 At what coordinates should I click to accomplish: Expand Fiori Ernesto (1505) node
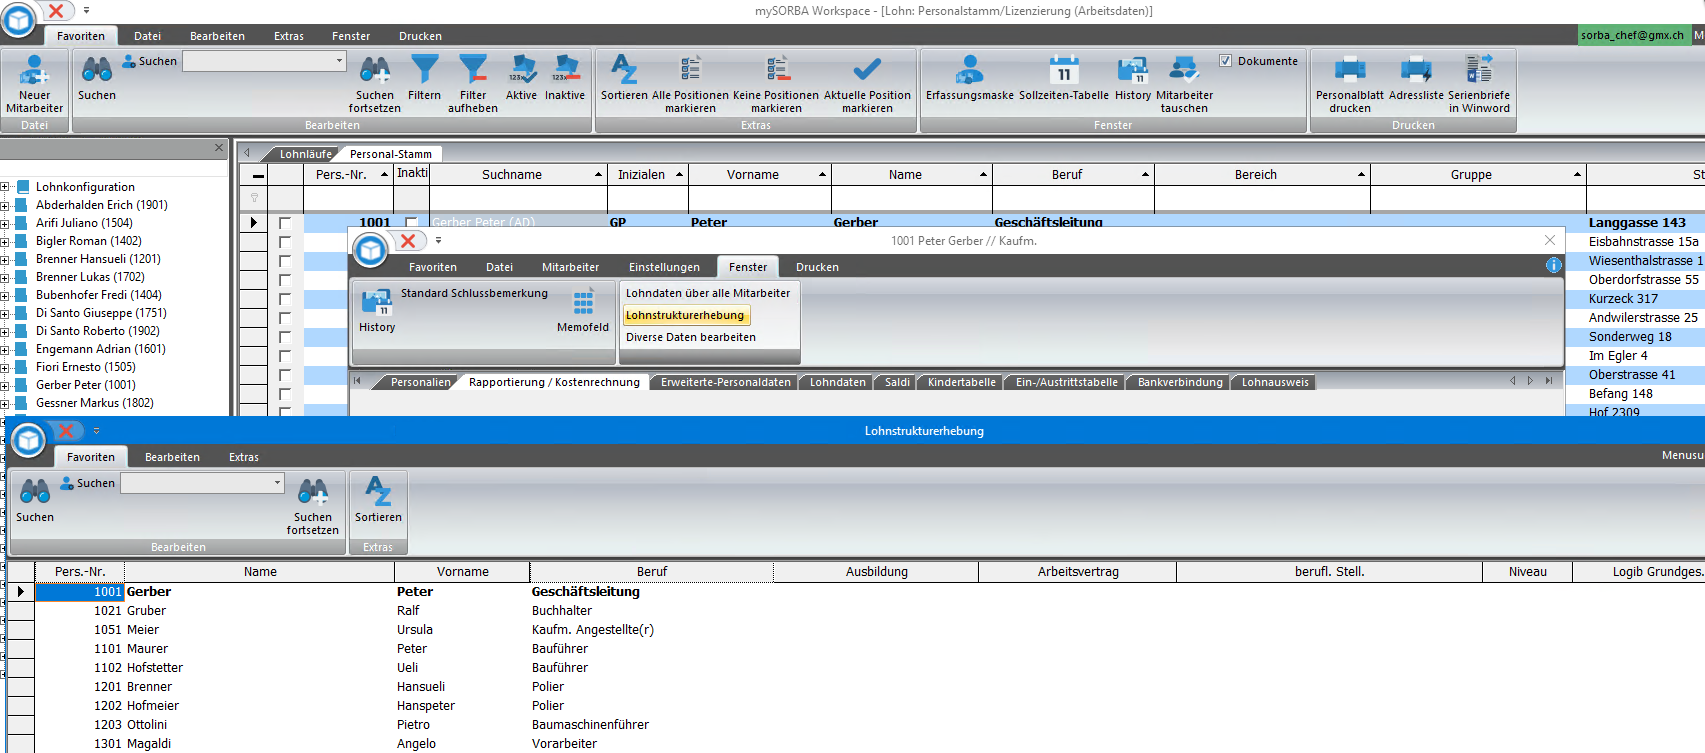5,367
